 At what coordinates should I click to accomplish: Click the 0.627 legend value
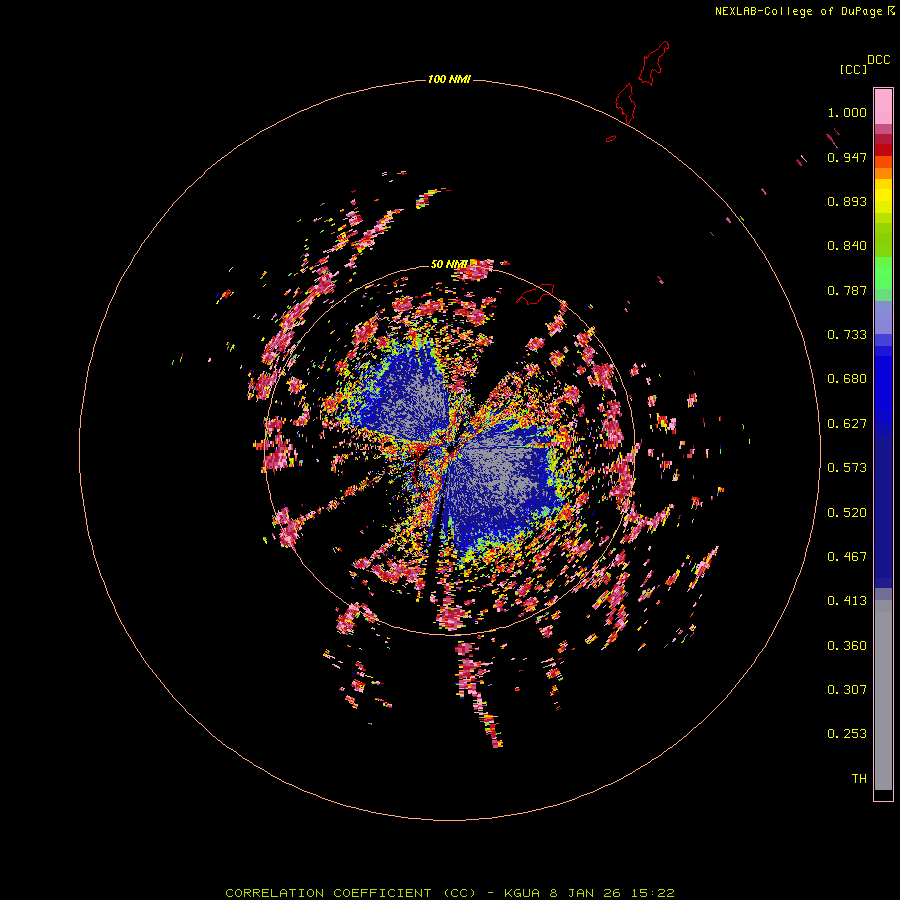click(847, 424)
